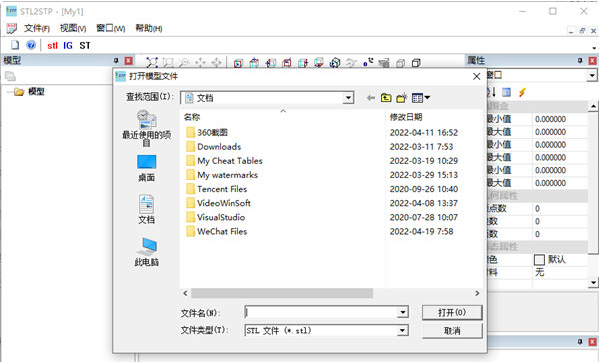Select the Tencent Files folder

(217, 189)
